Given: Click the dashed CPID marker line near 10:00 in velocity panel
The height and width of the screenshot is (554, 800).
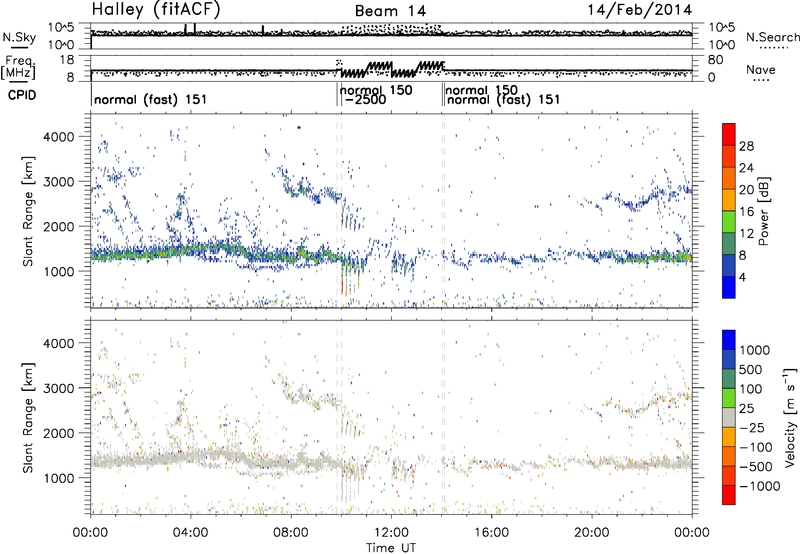Looking at the screenshot, I should (x=339, y=417).
